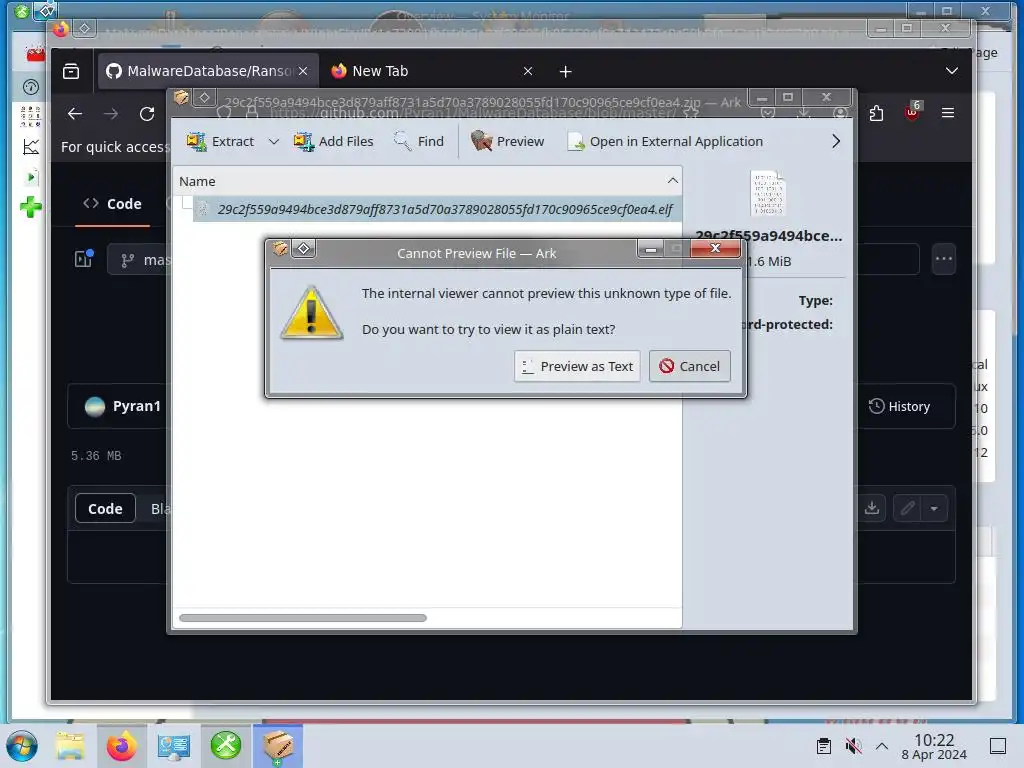Click green tools app taskbar icon
Viewport: 1024px width, 768px height.
pos(226,746)
